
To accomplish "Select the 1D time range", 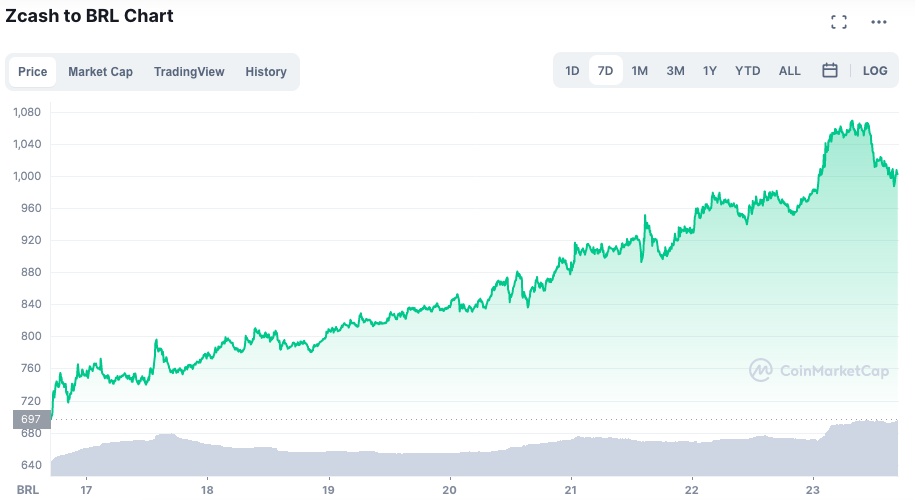I will [x=572, y=71].
